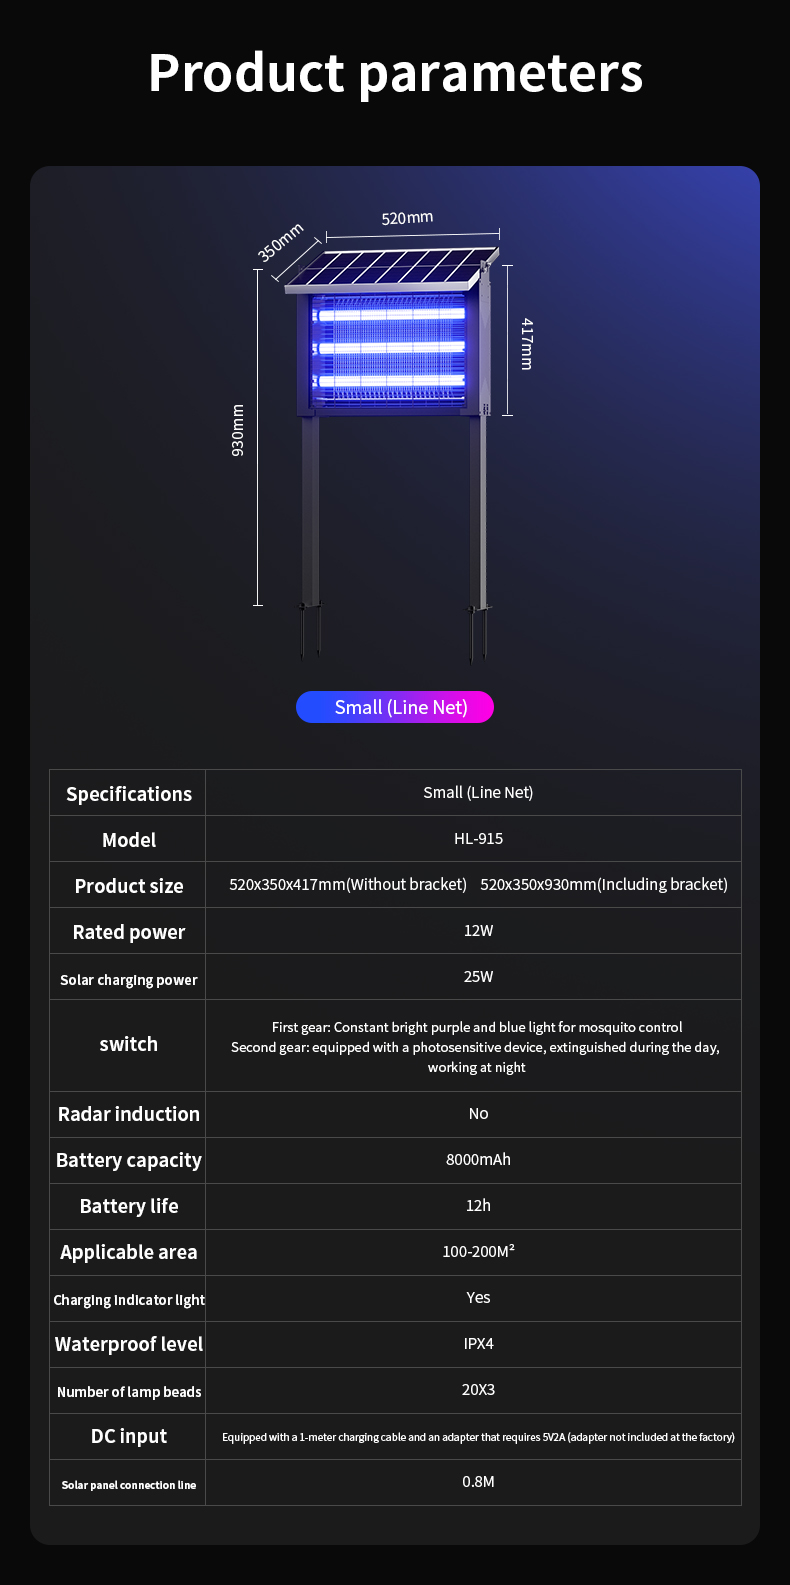Click the Solar charging power 25W value
The image size is (790, 1585).
point(478,977)
